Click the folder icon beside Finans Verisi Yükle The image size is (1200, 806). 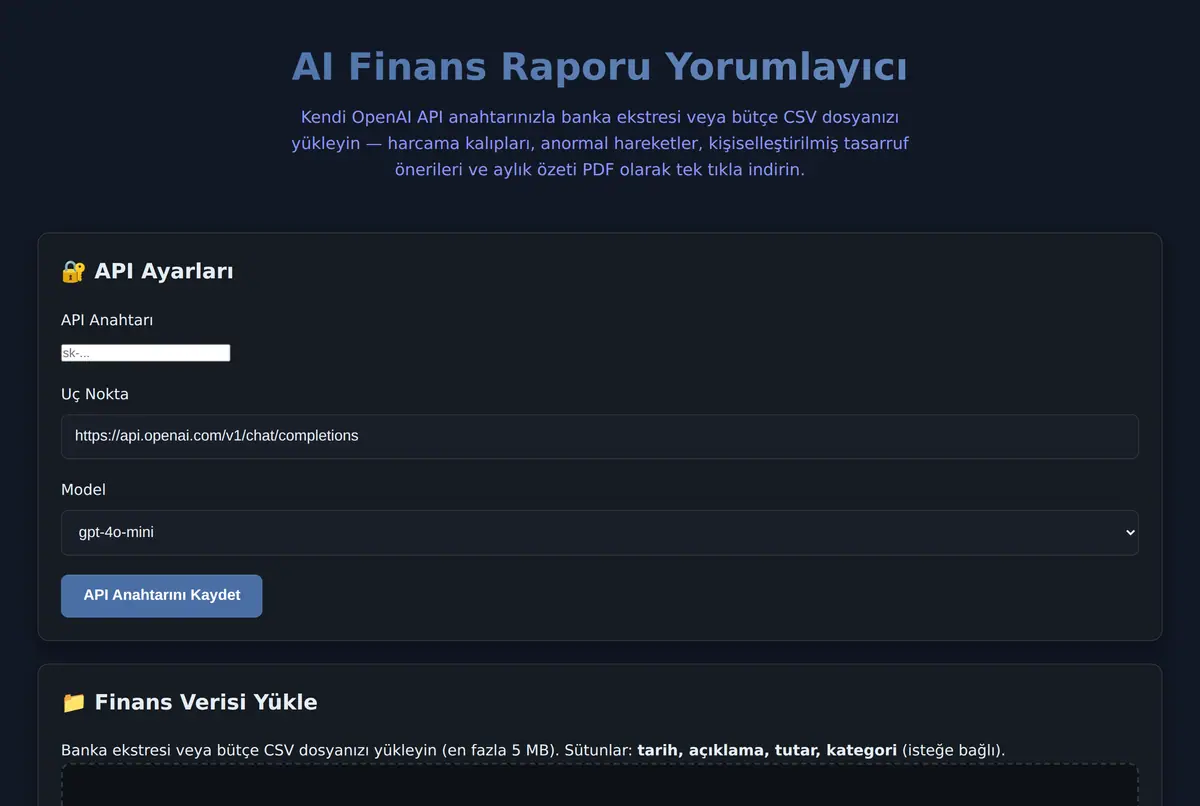(74, 702)
